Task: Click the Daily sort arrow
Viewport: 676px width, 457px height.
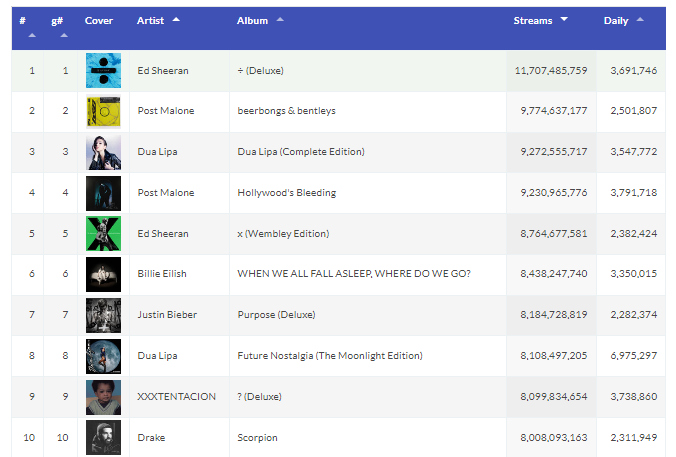Action: tap(640, 19)
